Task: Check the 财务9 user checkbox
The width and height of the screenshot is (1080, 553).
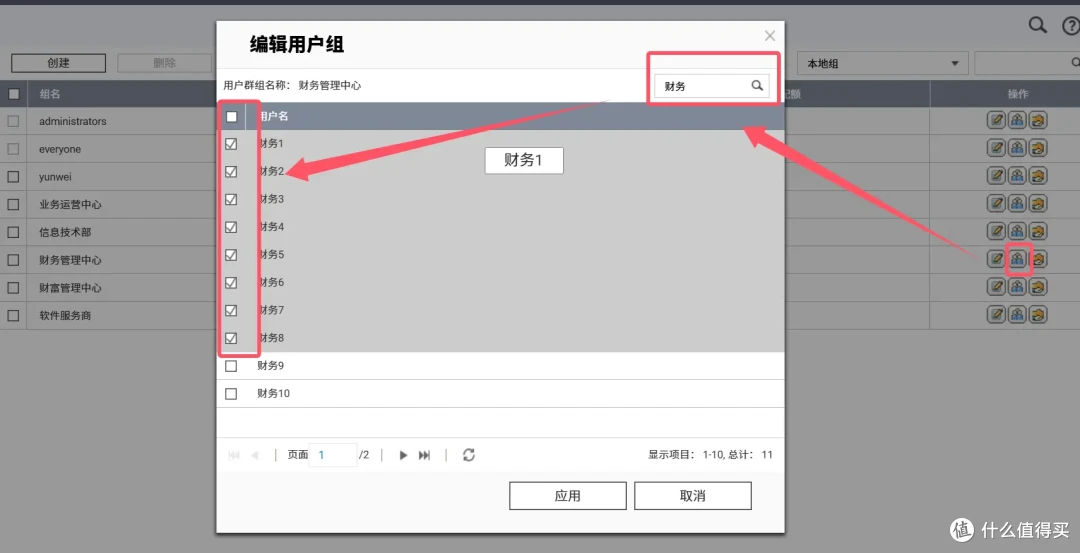Action: click(x=231, y=366)
